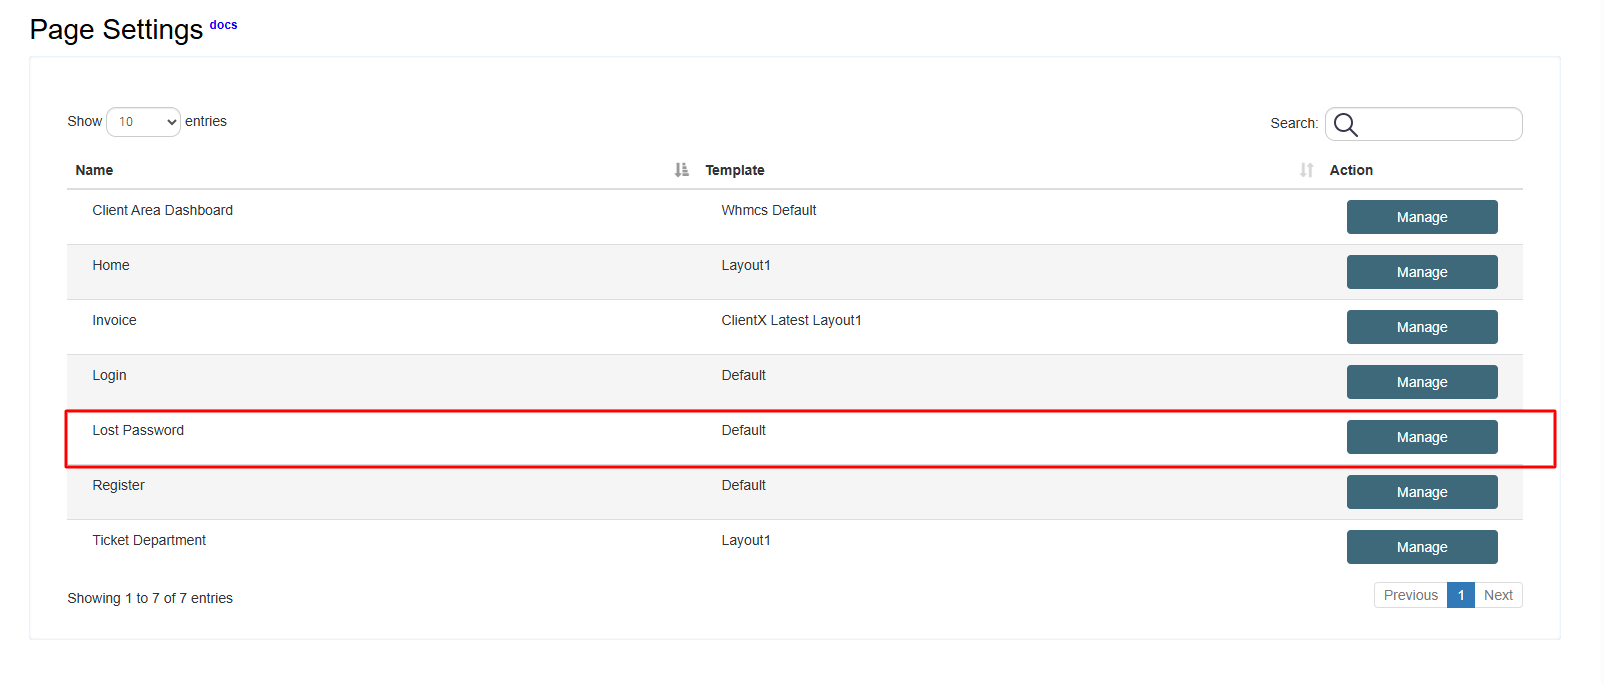Manage the Ticket Department page
Image resolution: width=1604 pixels, height=684 pixels.
1421,547
